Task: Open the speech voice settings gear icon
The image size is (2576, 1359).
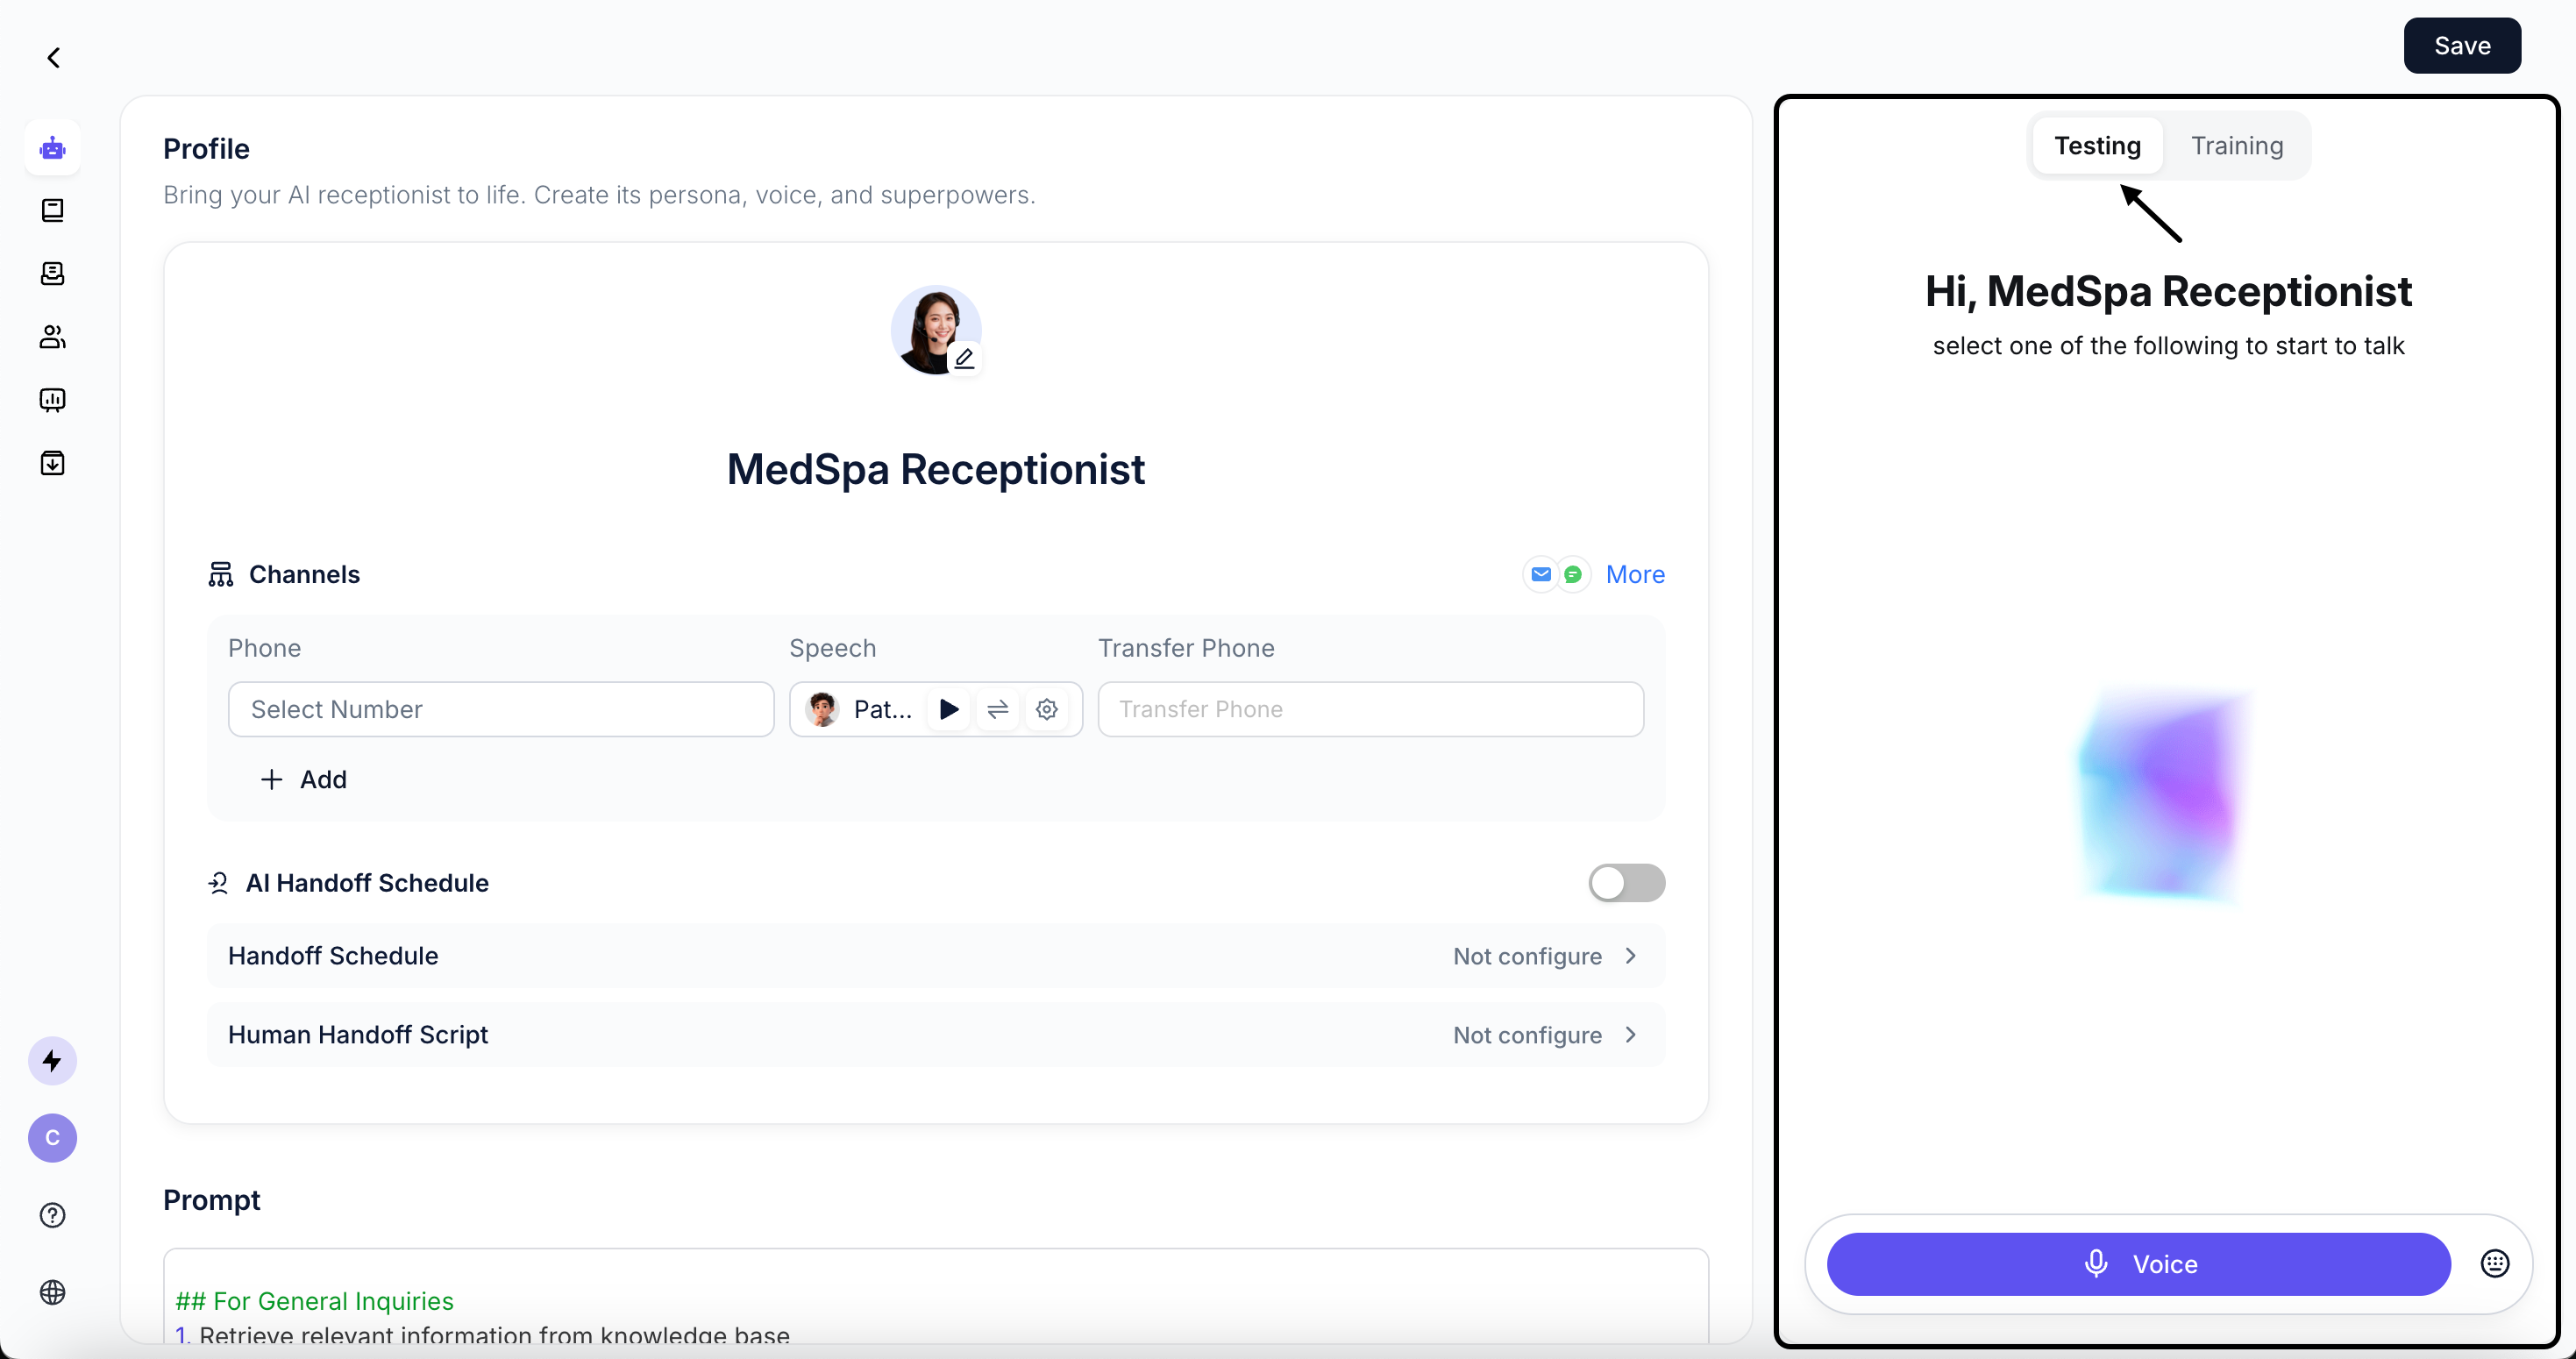Action: [1046, 709]
